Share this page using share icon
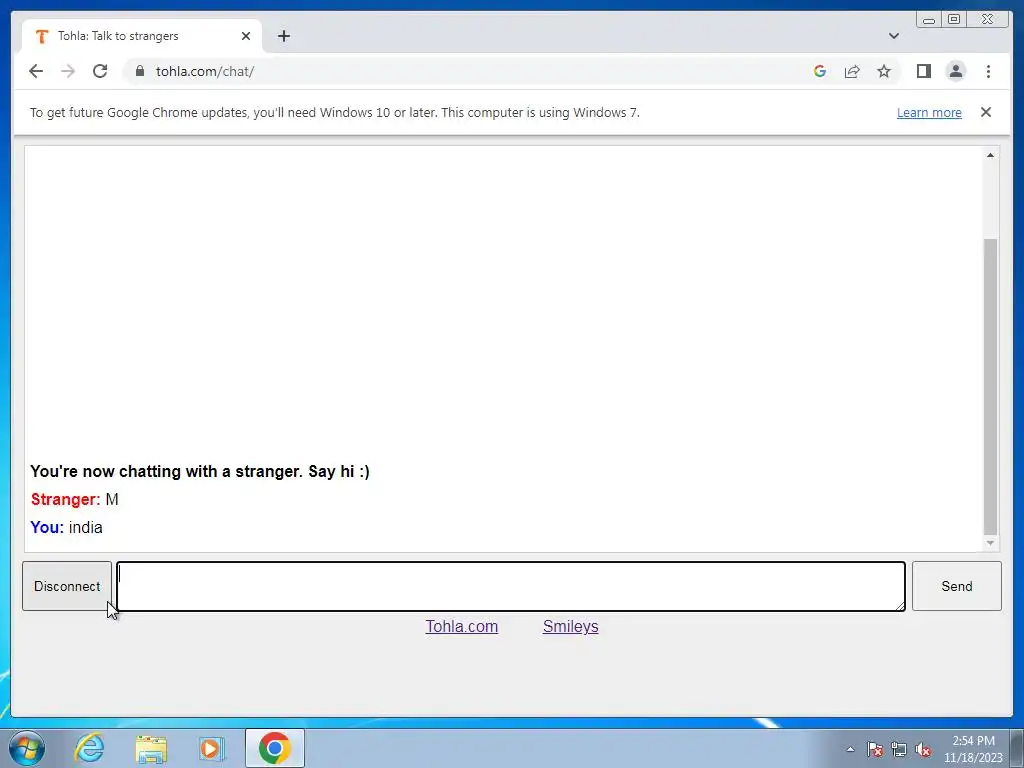 (852, 71)
